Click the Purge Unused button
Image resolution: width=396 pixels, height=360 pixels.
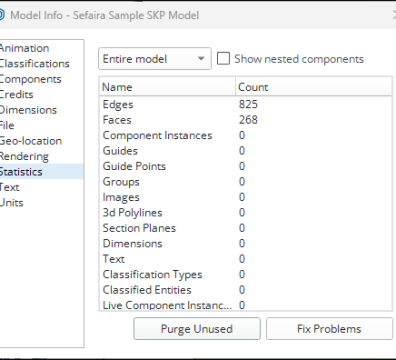(x=197, y=329)
